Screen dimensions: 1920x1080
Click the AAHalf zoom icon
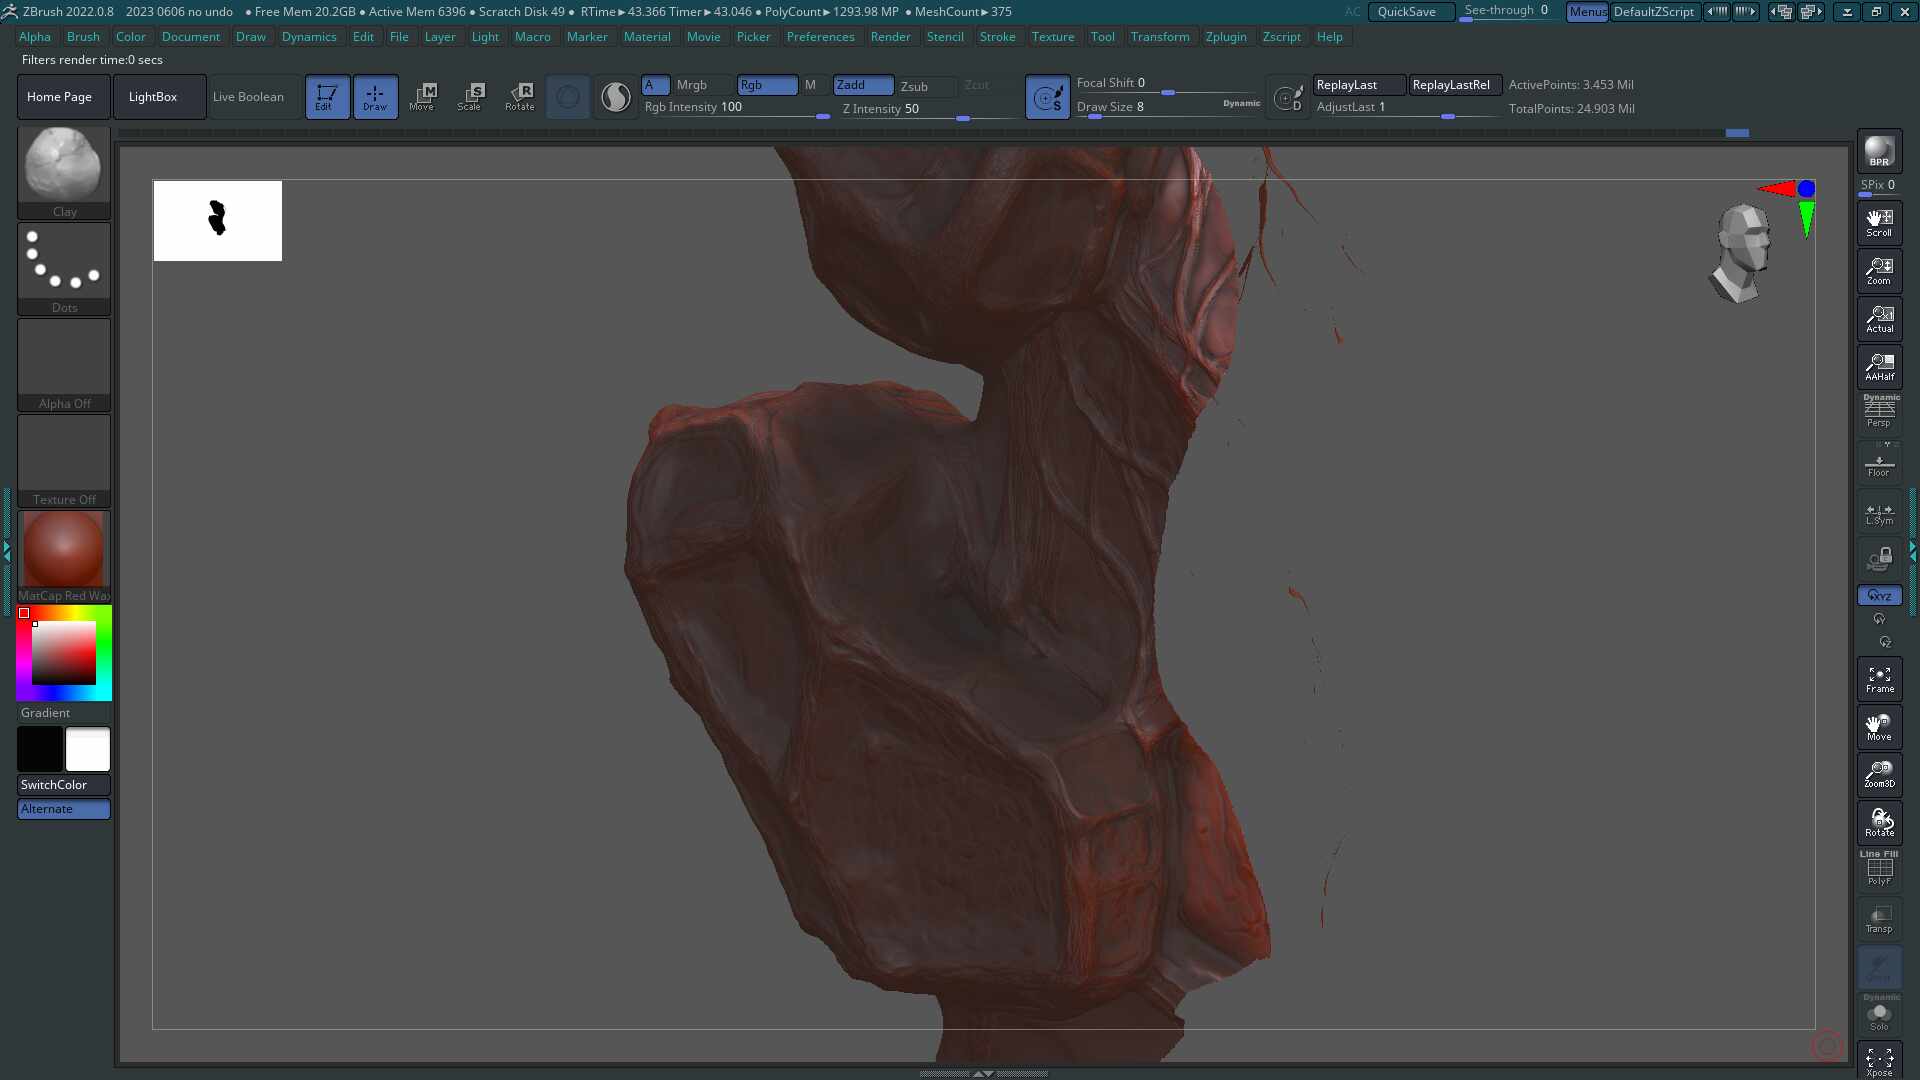[1879, 367]
